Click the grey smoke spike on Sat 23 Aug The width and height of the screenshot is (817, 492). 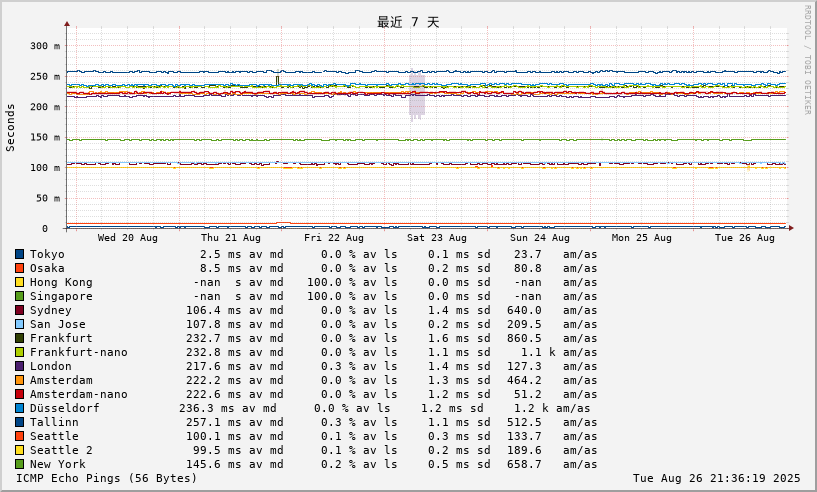point(417,96)
